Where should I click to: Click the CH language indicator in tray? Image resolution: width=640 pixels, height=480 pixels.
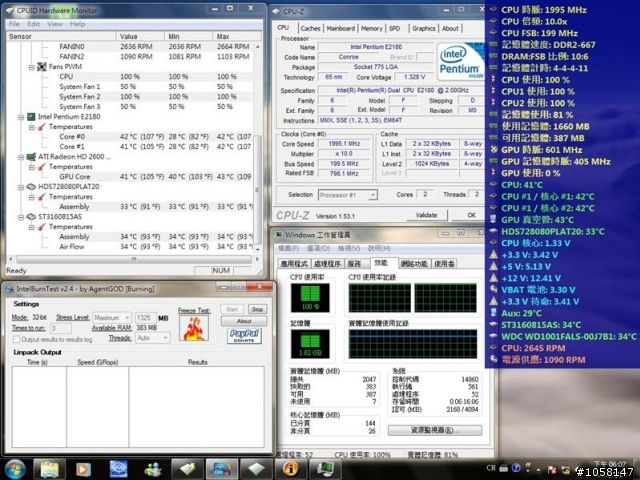pos(491,468)
